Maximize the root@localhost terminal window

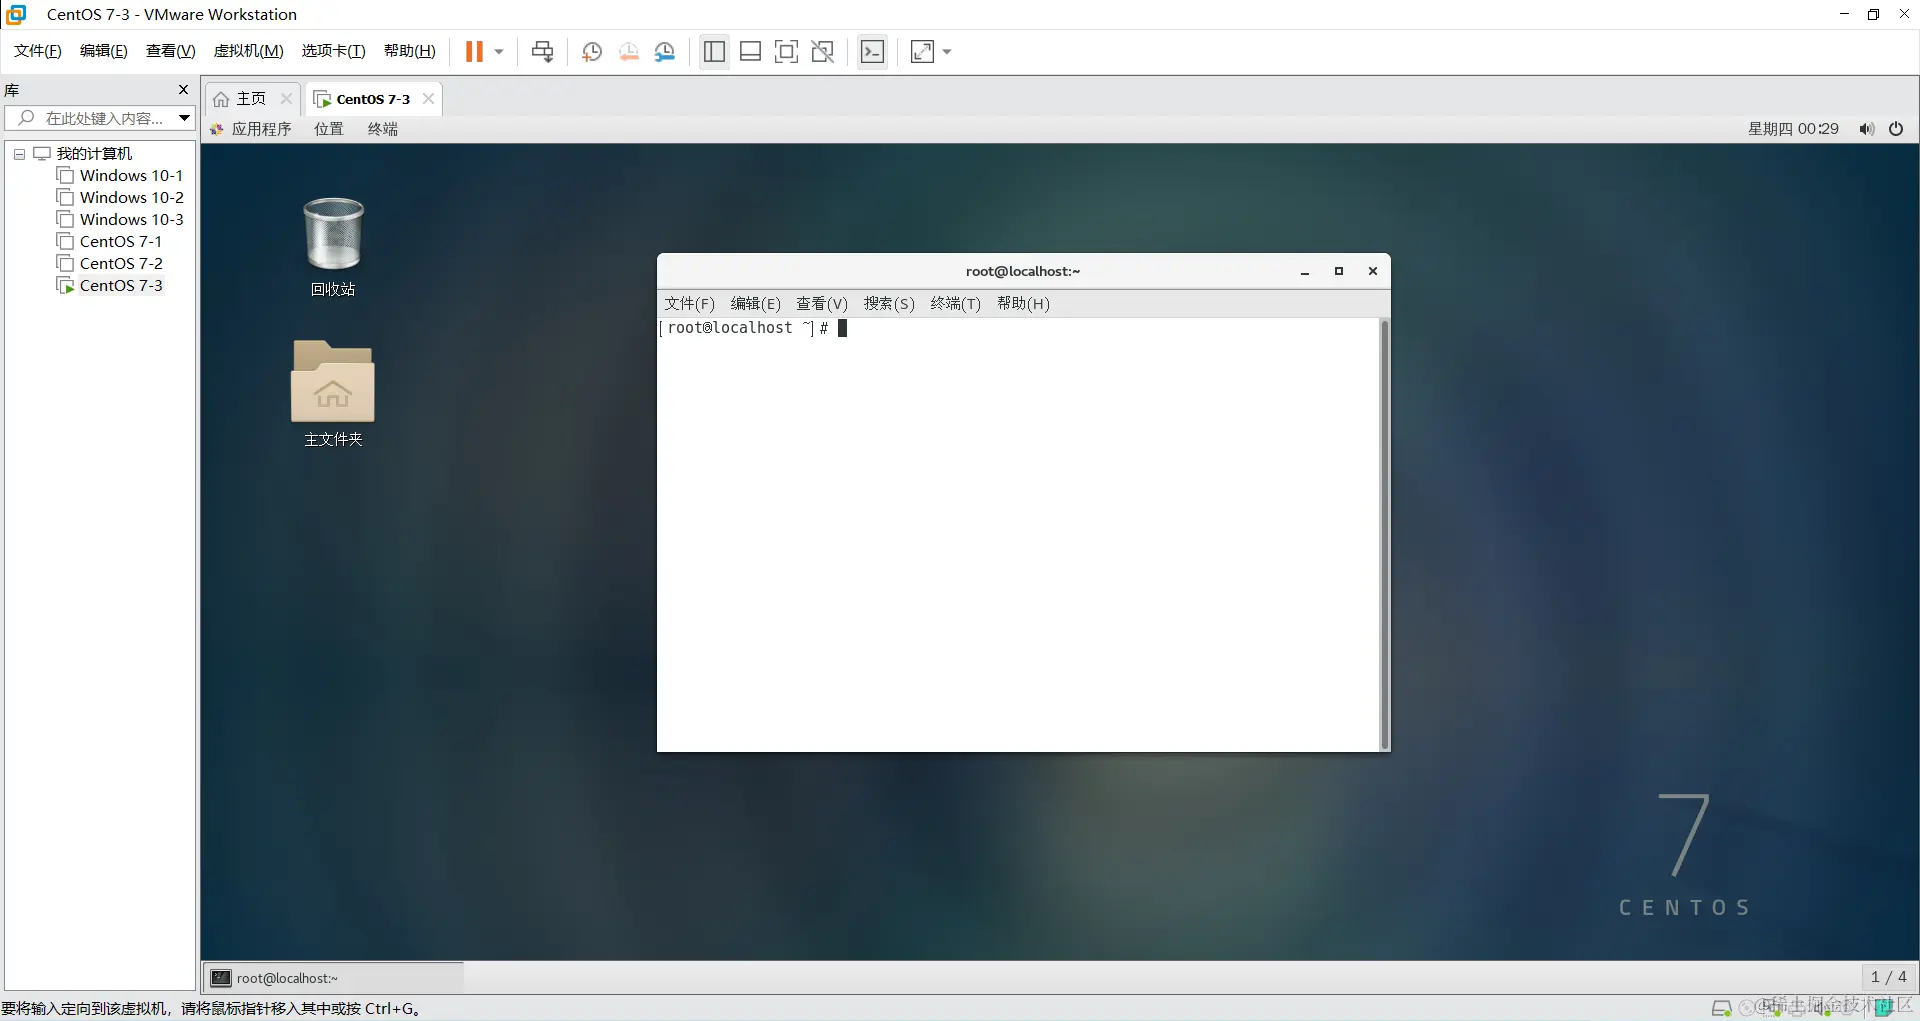point(1339,272)
